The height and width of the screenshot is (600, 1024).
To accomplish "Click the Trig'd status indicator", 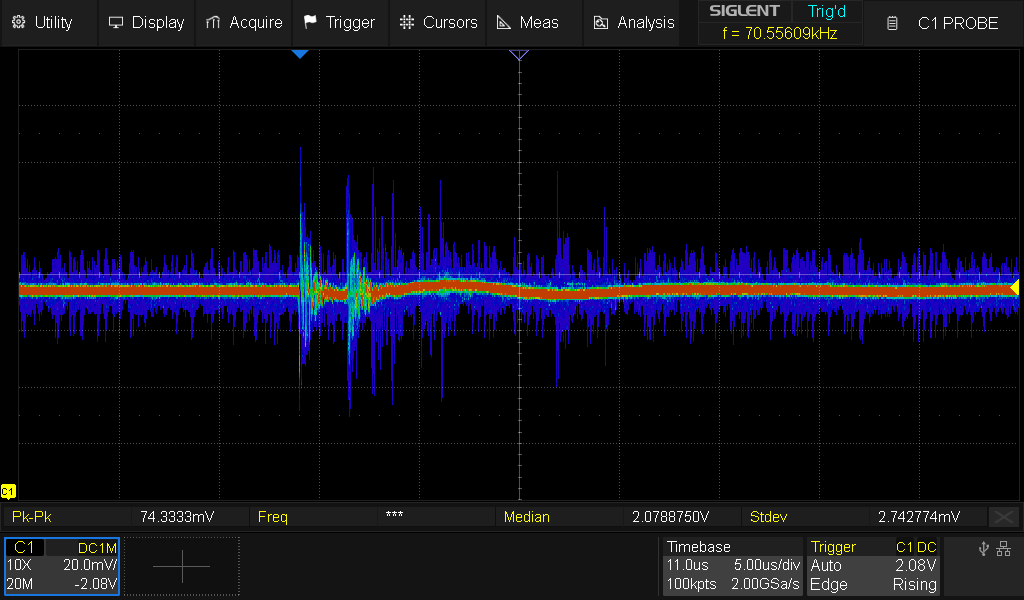I will point(826,12).
